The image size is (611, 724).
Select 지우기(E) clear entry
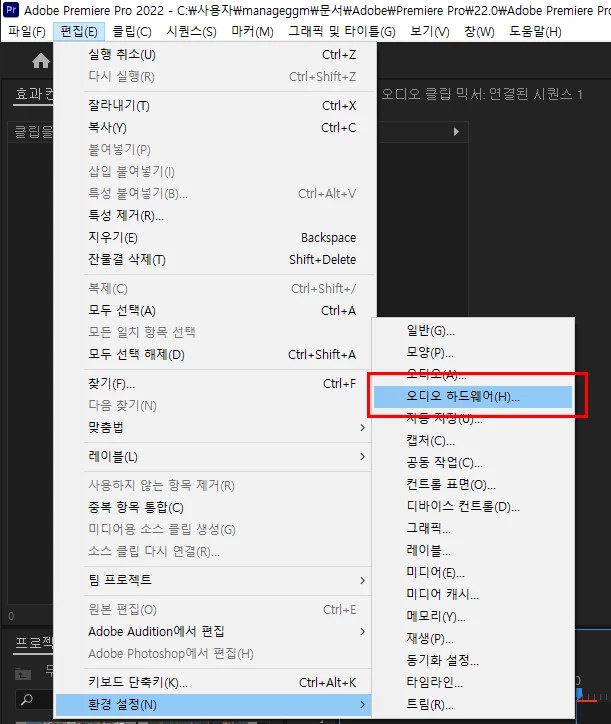pos(215,237)
